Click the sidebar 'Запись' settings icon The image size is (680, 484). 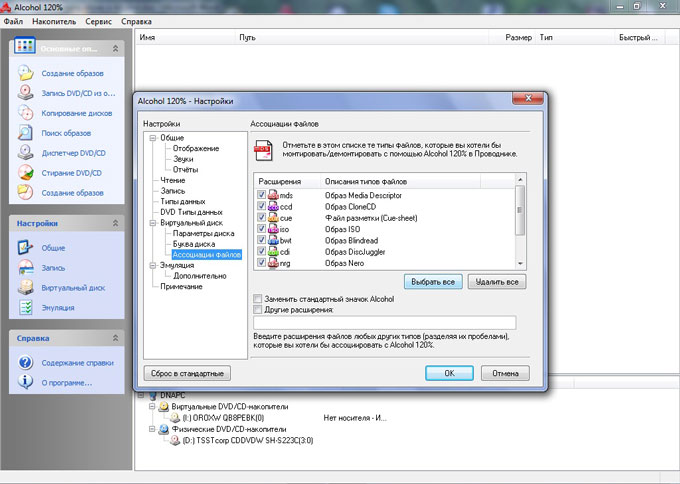coord(26,268)
